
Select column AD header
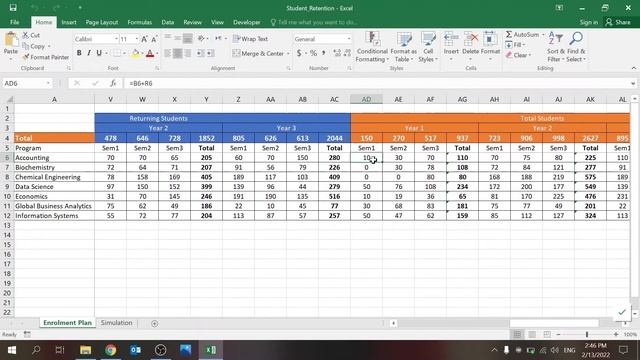366,99
